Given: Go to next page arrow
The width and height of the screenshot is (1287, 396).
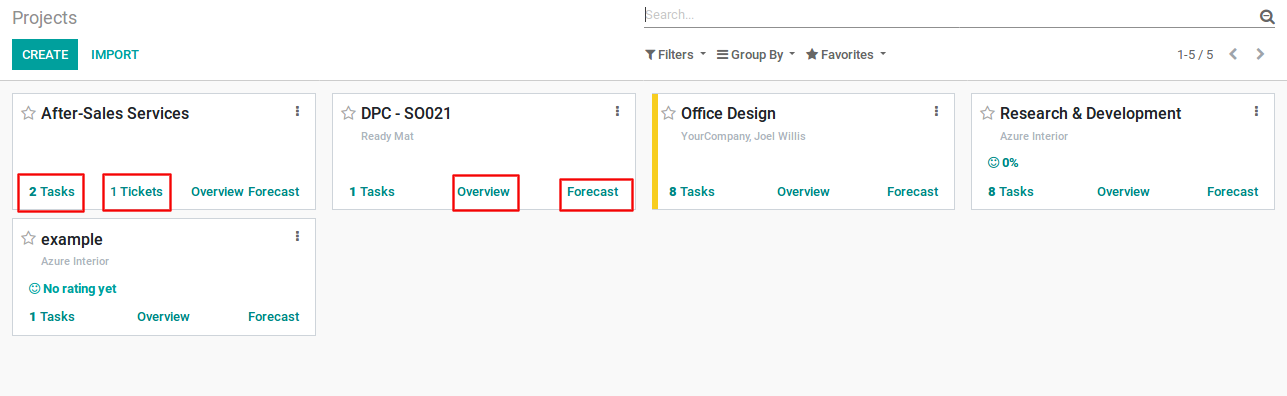Looking at the screenshot, I should pyautogui.click(x=1260, y=54).
